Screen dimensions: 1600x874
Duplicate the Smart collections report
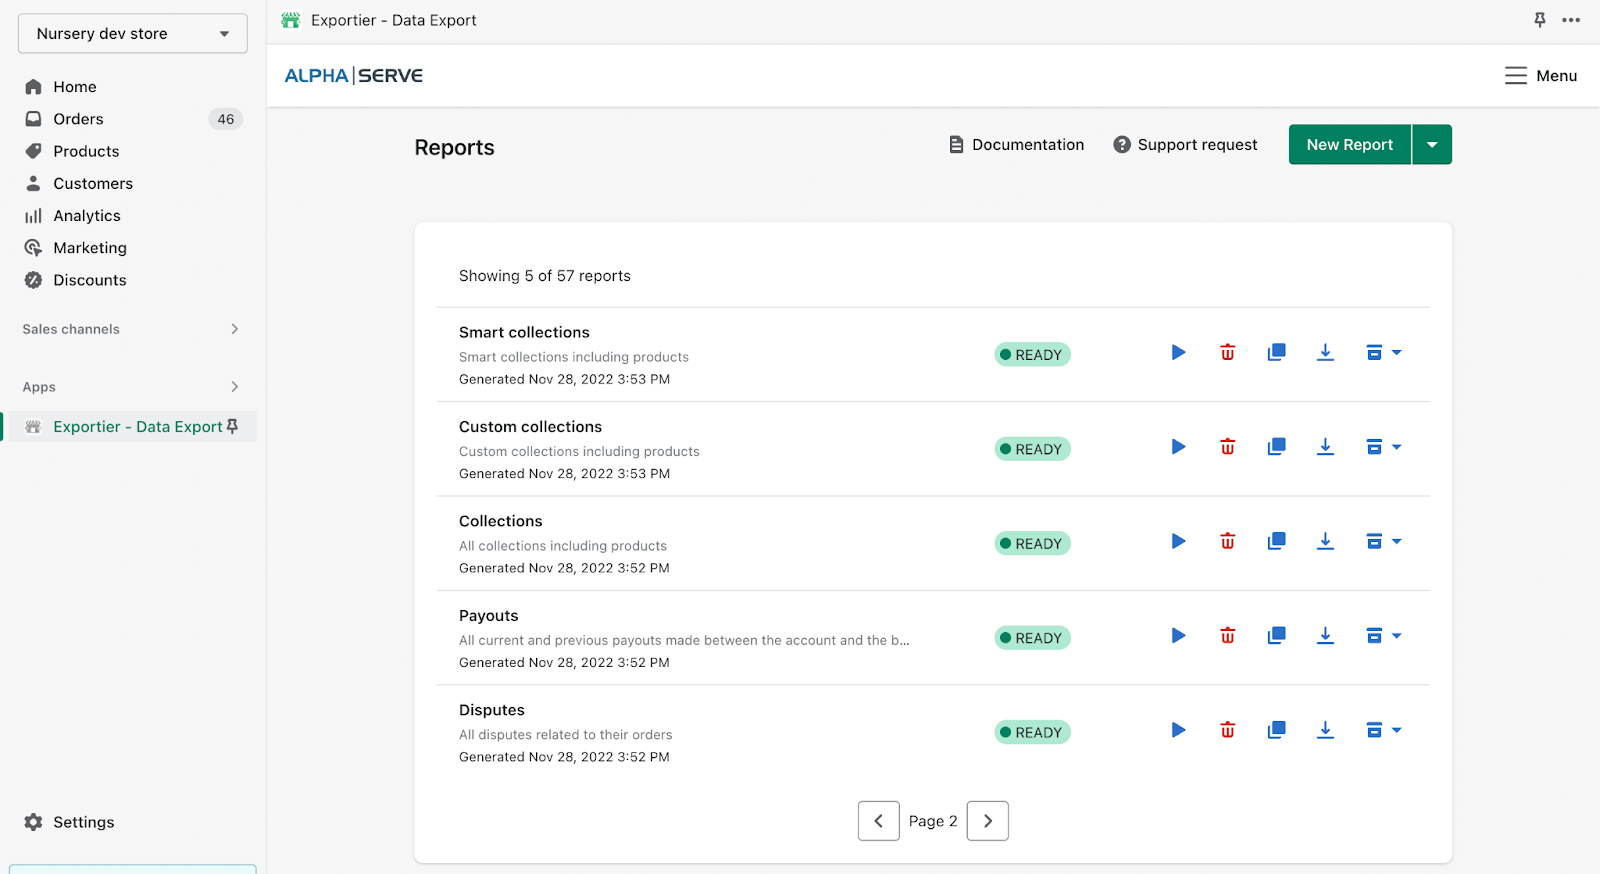tap(1276, 352)
